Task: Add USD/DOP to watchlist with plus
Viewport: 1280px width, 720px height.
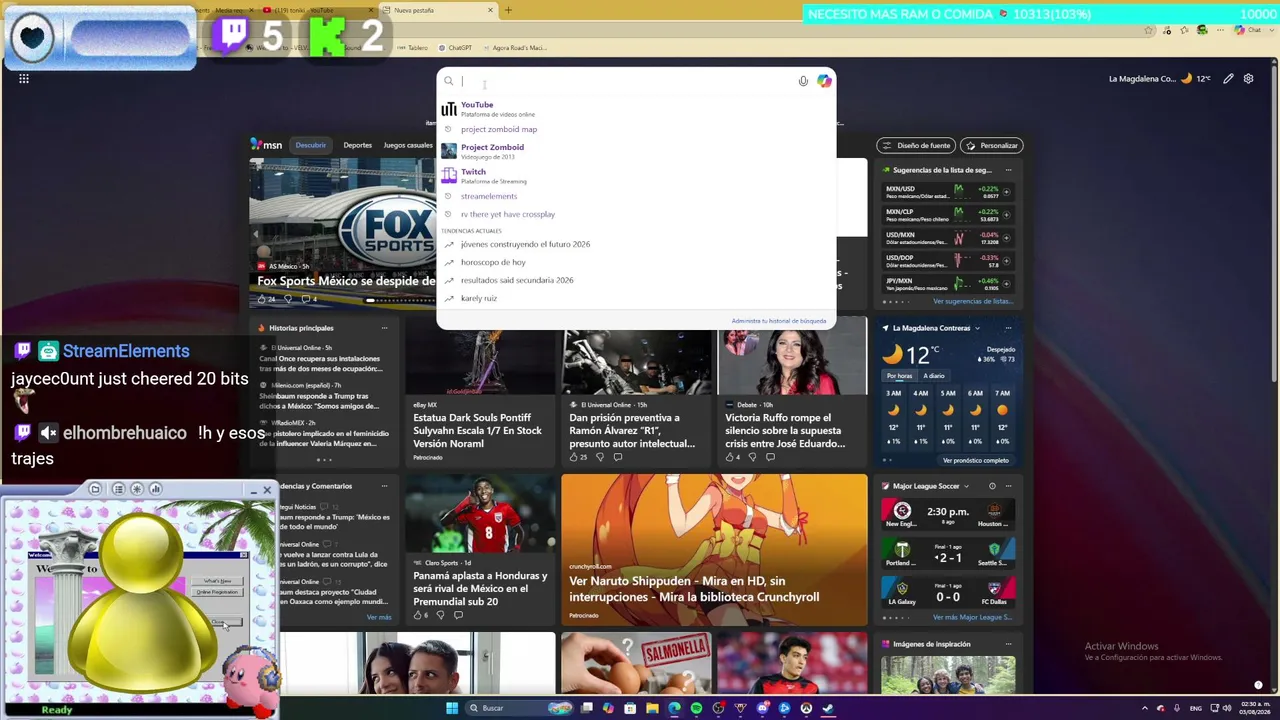Action: [x=1007, y=261]
